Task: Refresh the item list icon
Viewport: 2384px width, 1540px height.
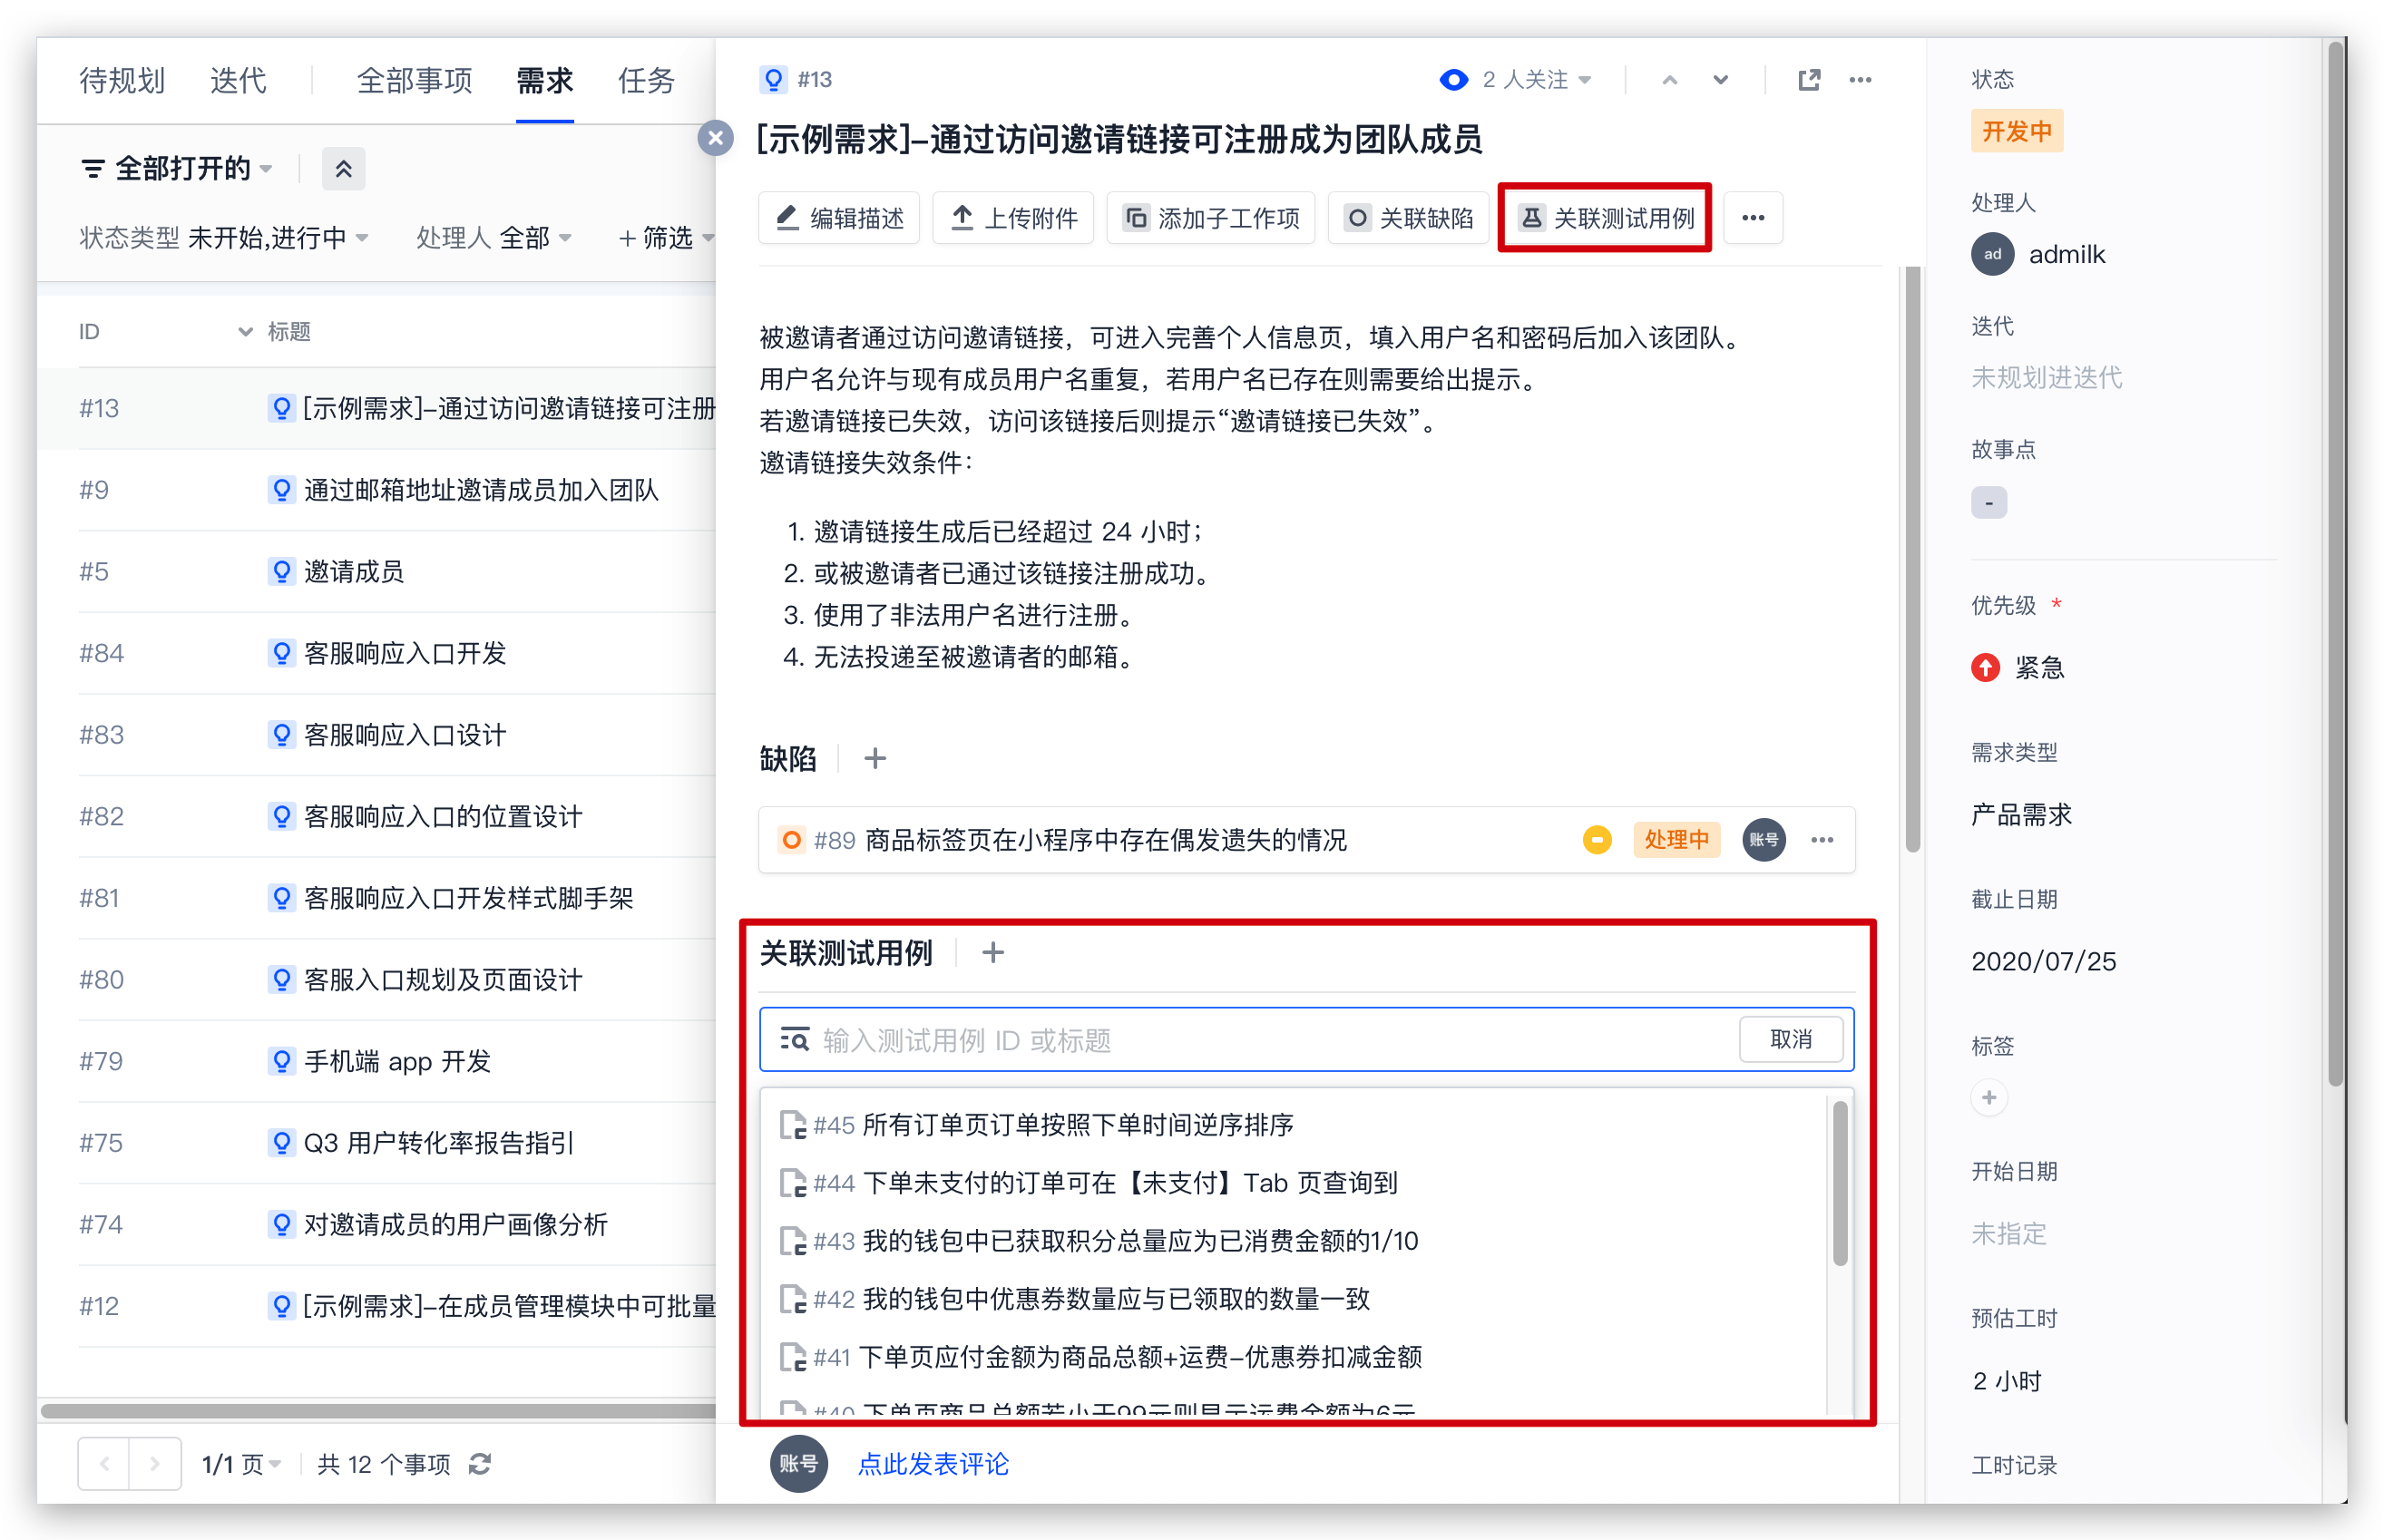Action: click(480, 1464)
